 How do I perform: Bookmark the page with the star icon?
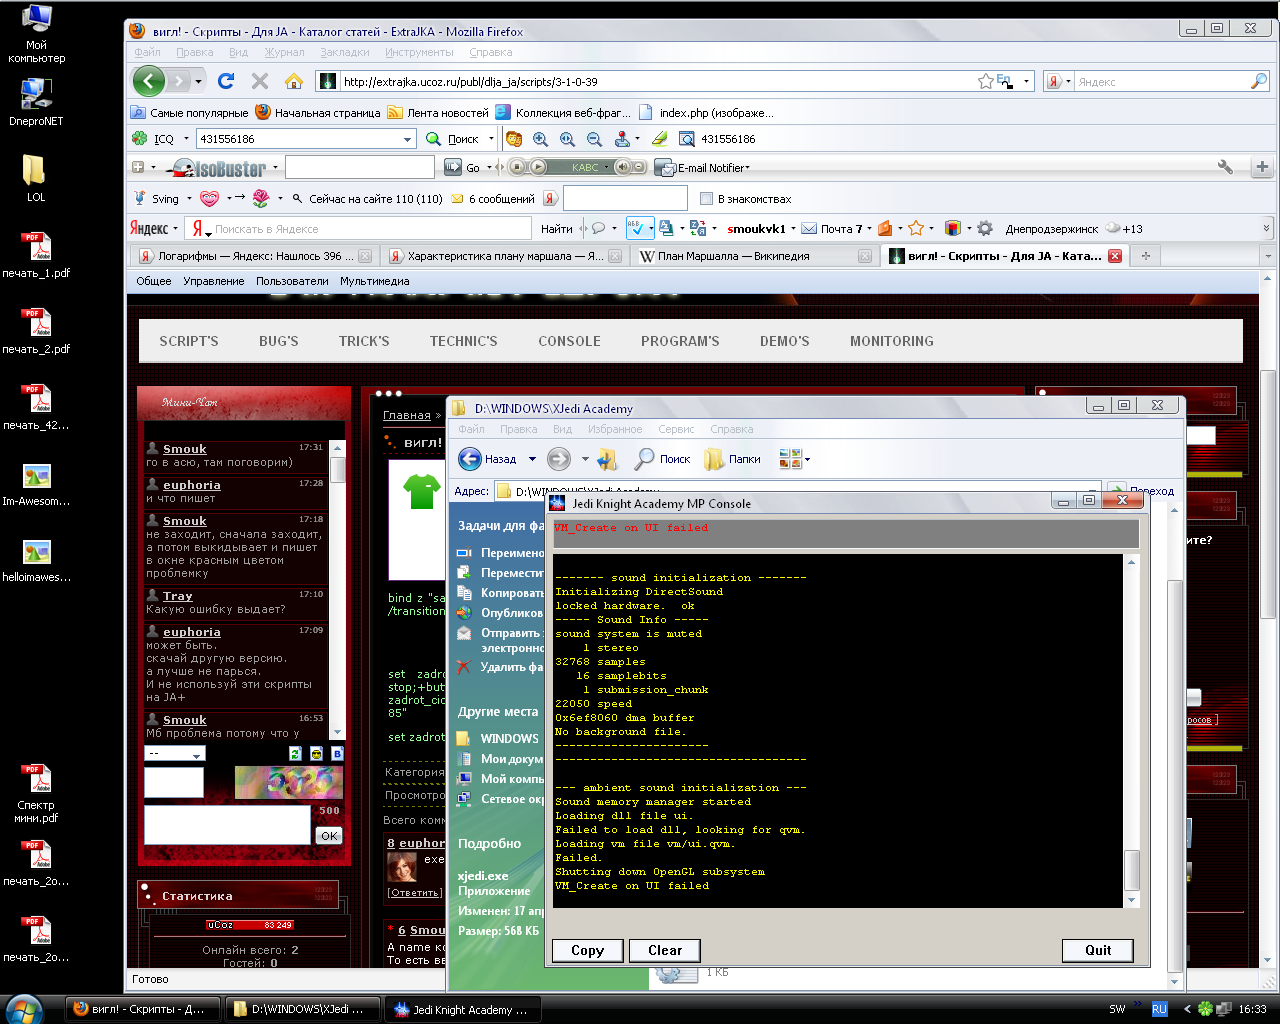(x=986, y=81)
